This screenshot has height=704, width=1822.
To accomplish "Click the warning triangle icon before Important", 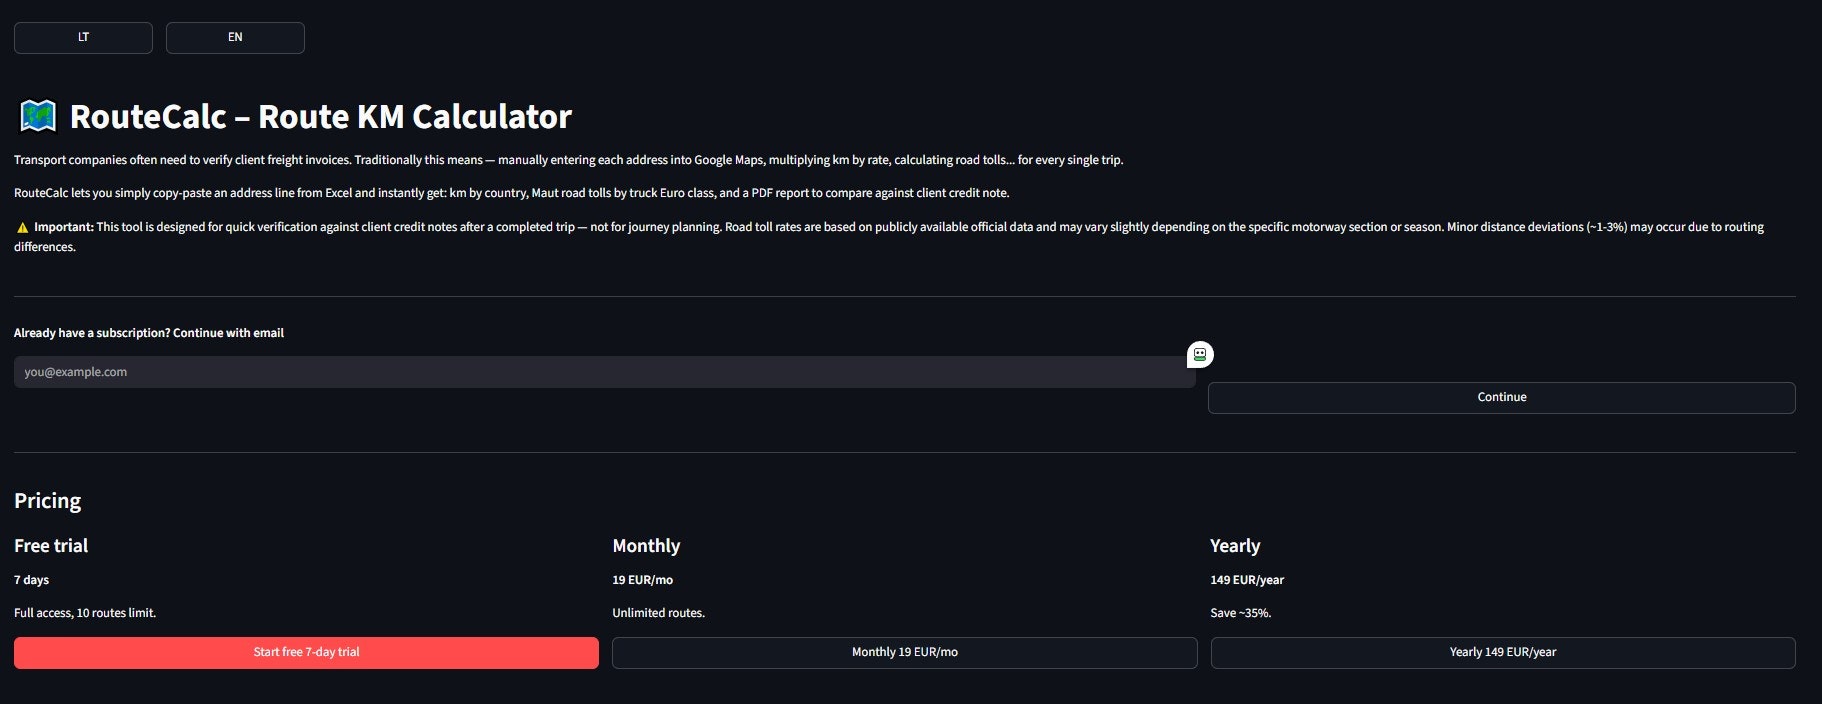I will [x=23, y=228].
